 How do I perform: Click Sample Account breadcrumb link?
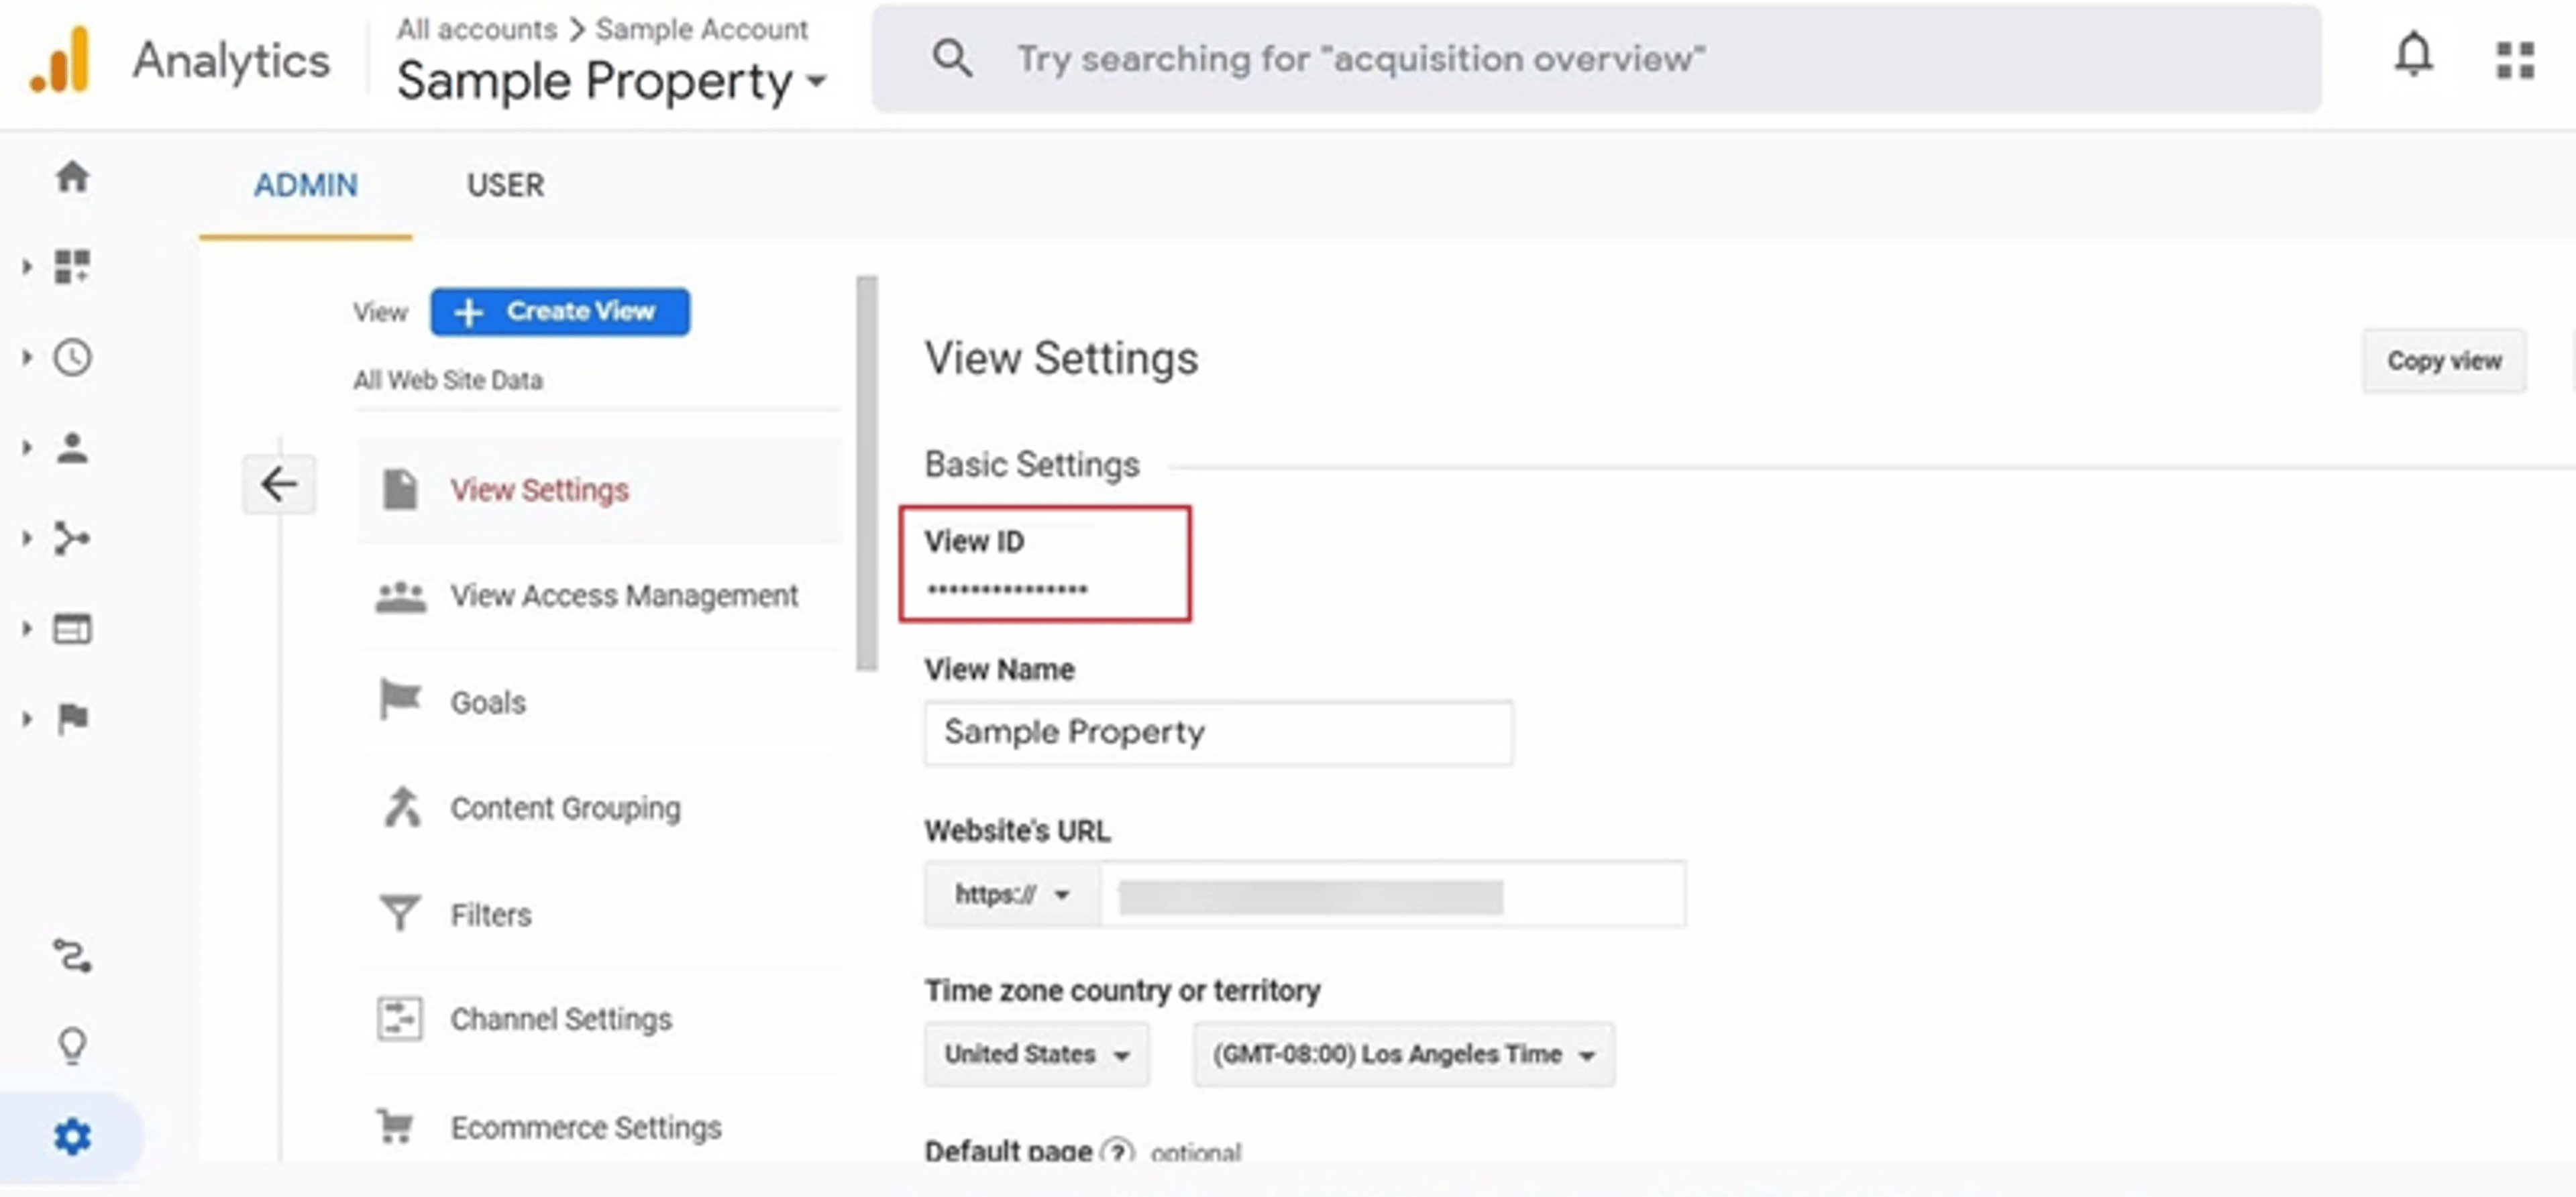click(x=702, y=29)
